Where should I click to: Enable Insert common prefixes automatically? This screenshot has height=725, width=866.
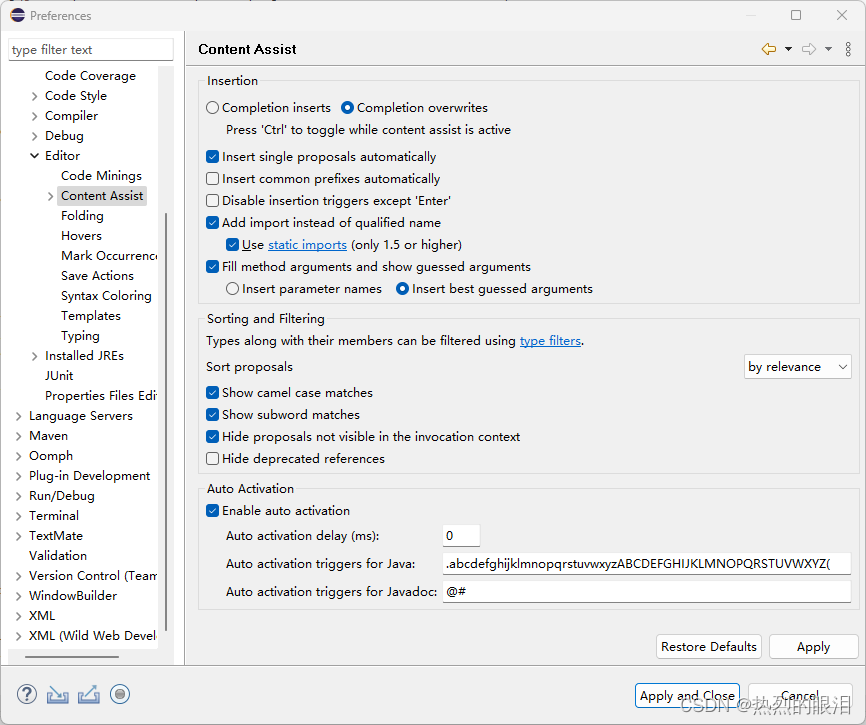[x=213, y=179]
